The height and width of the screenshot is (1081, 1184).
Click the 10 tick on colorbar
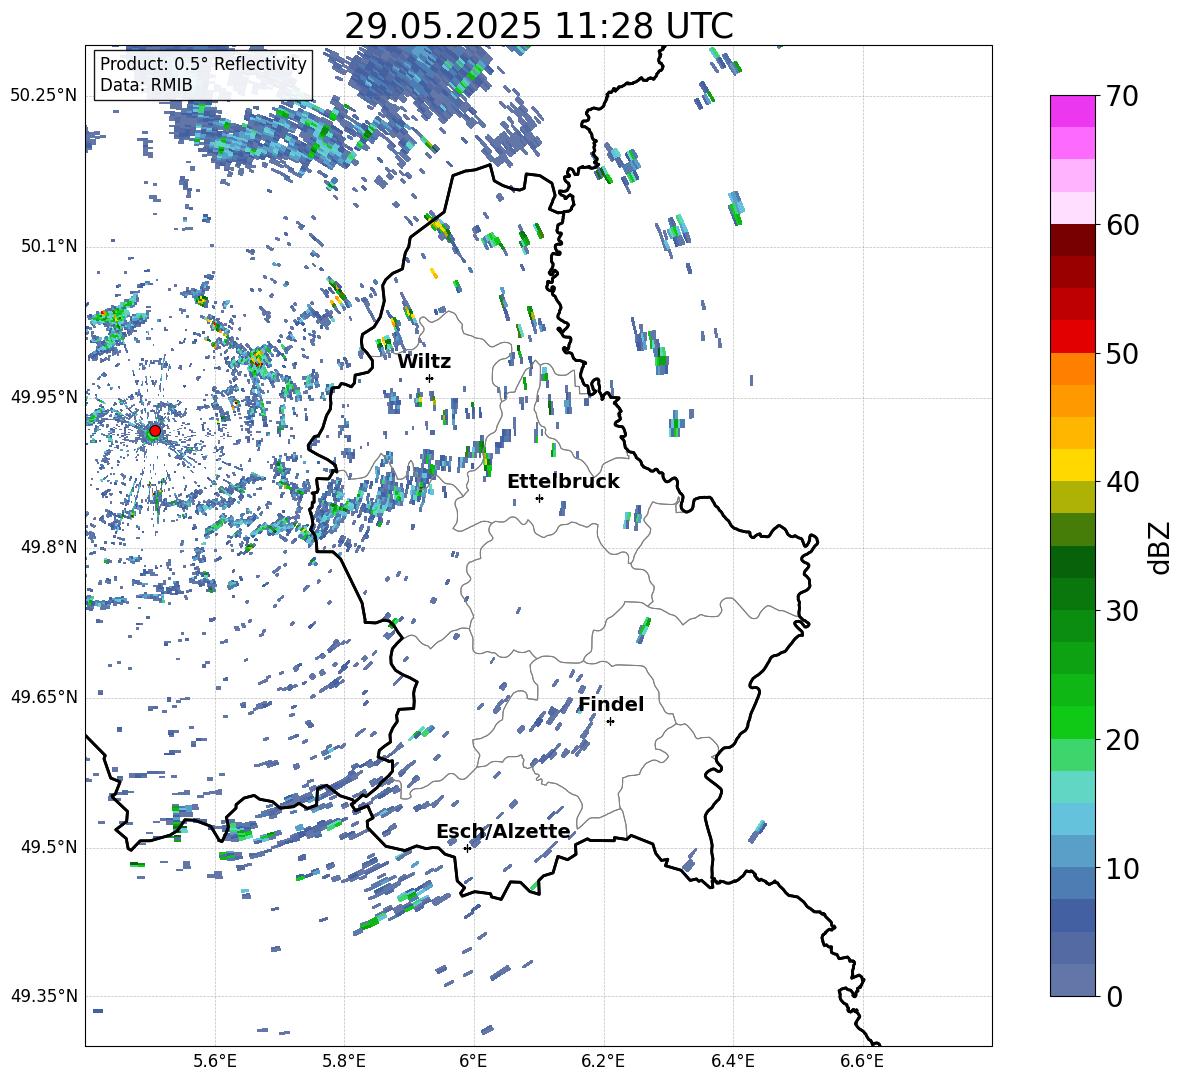1122,868
